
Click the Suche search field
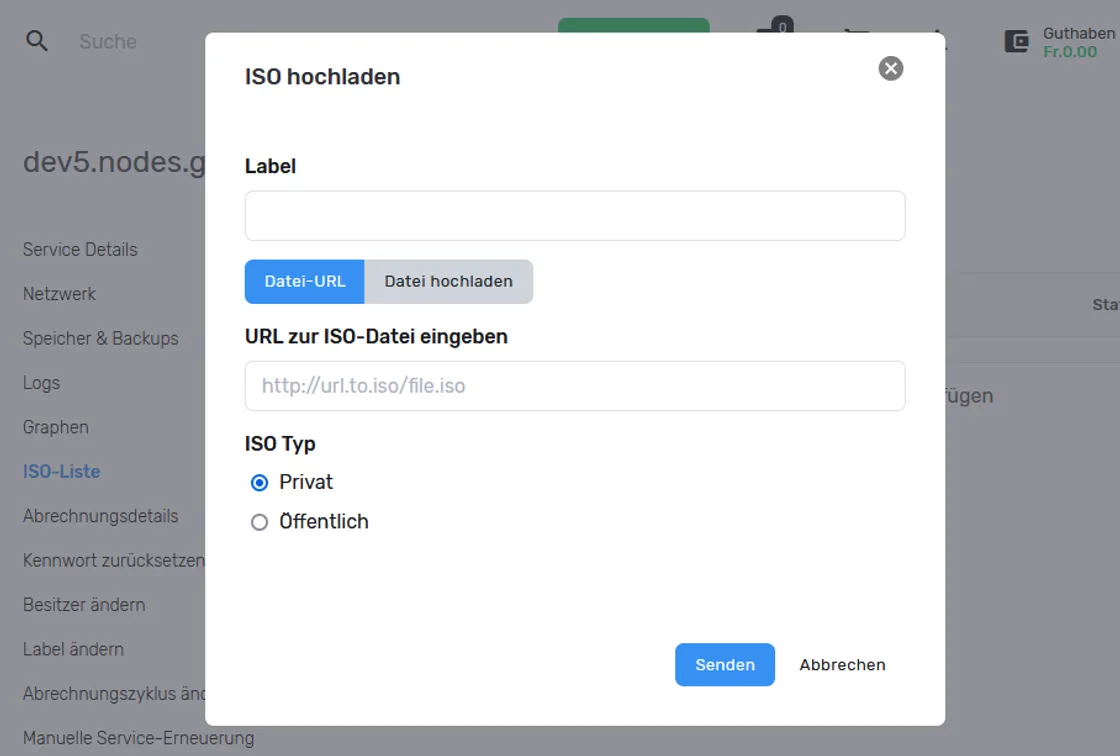108,41
